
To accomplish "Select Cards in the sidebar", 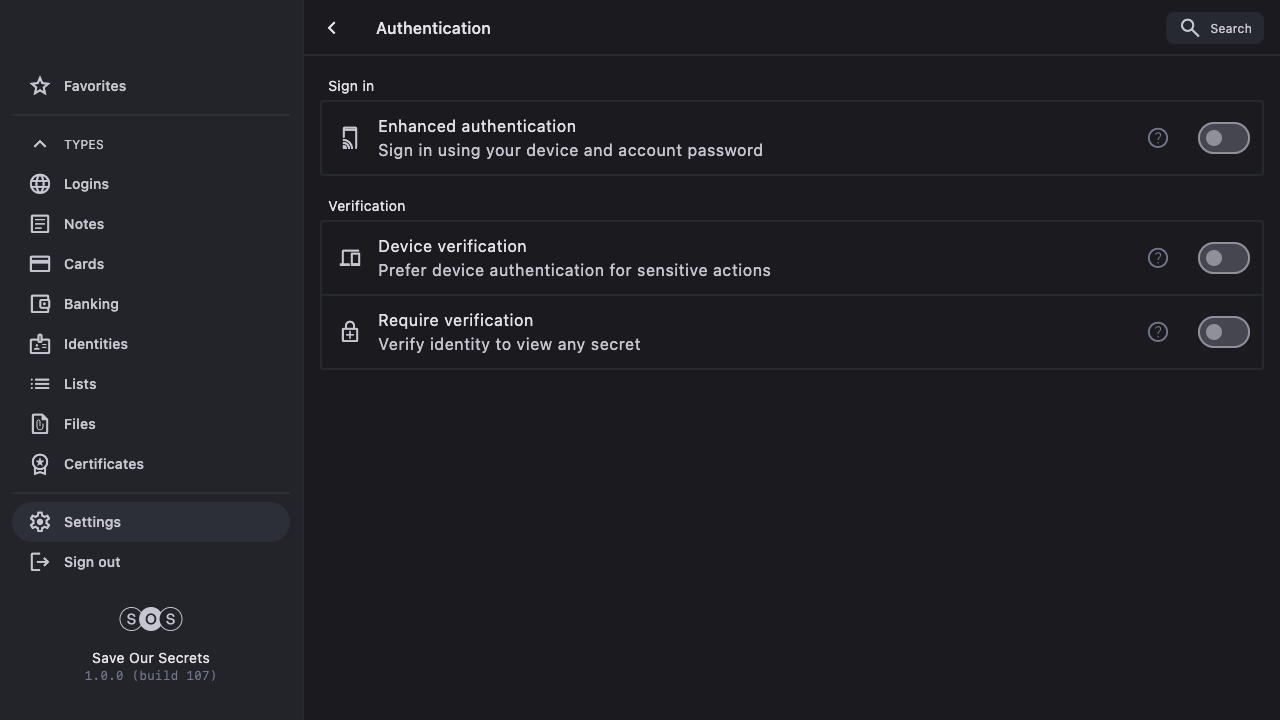I will tap(84, 264).
